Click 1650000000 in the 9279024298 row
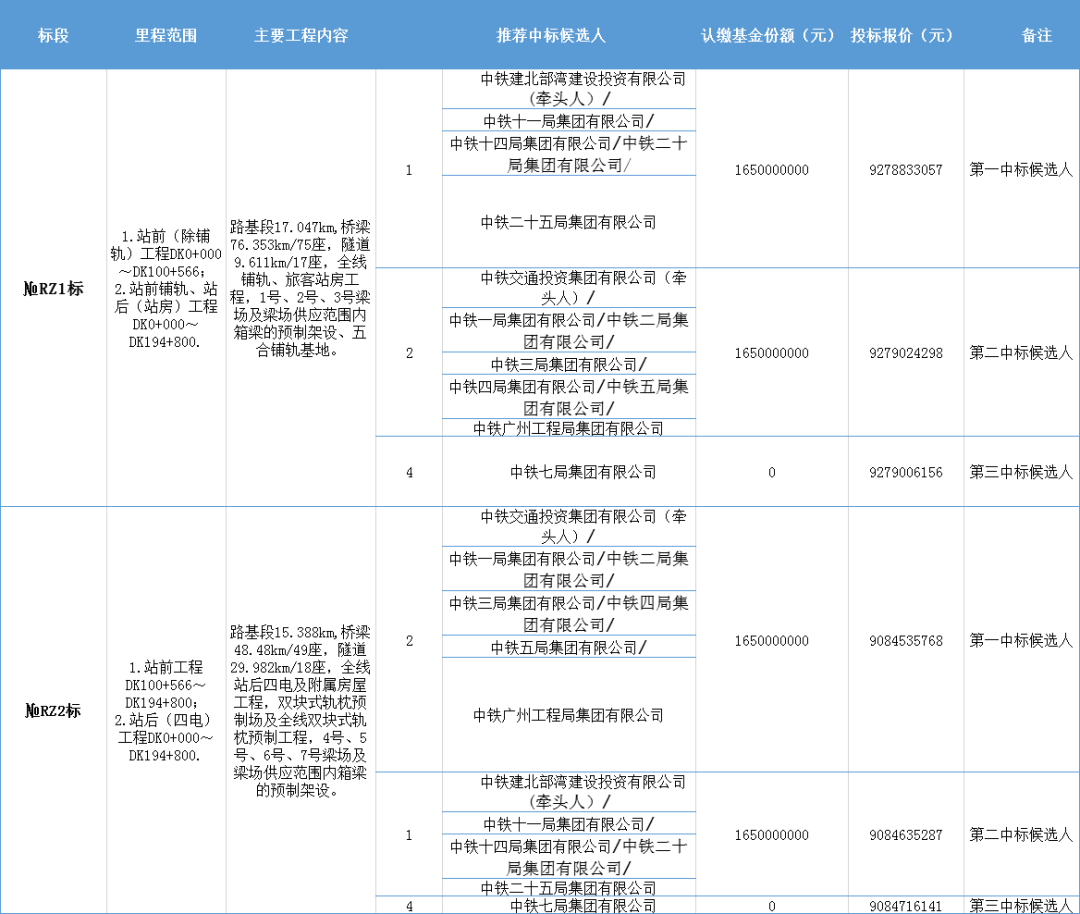 point(771,353)
